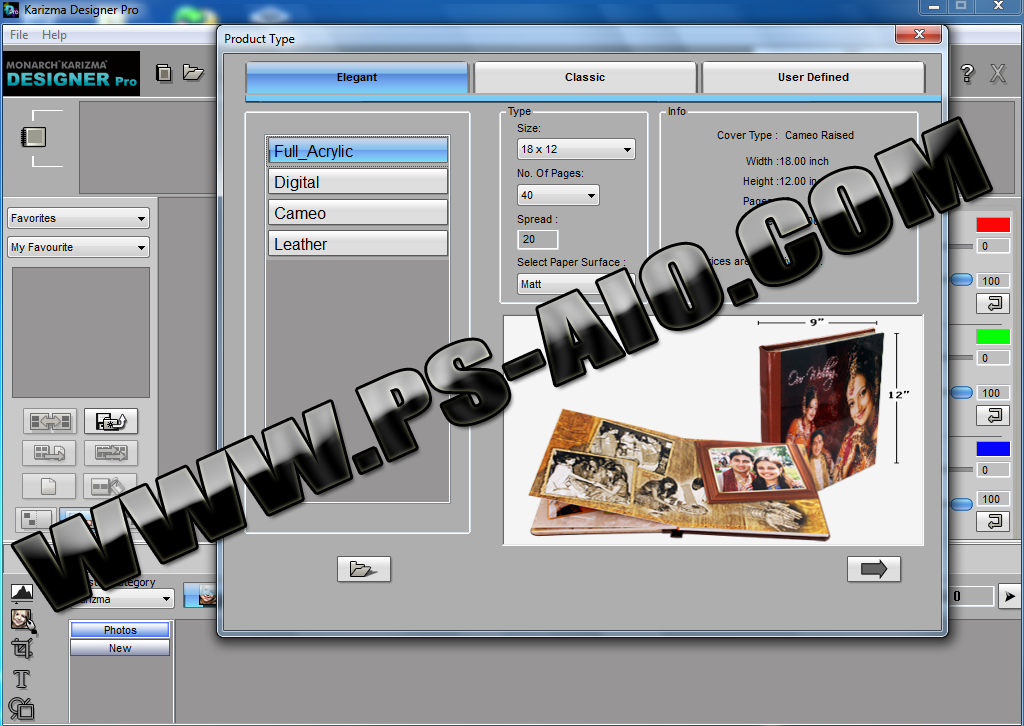Click the page layout icon in left panel
The width and height of the screenshot is (1024, 726).
coord(34,137)
